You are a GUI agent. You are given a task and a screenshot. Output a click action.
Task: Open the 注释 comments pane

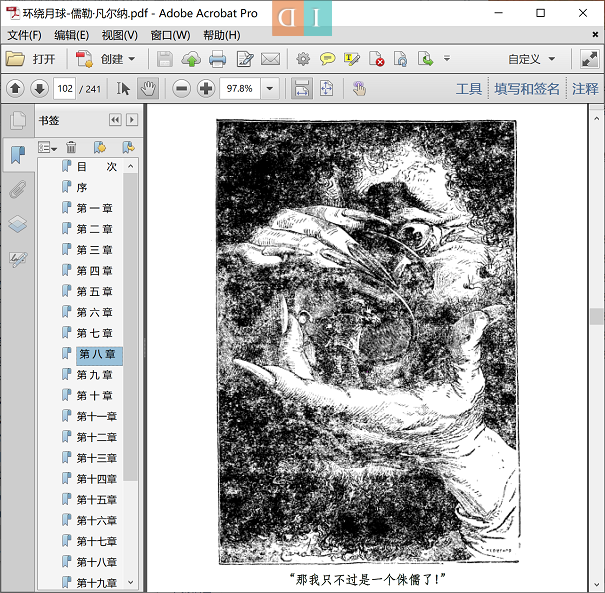[585, 89]
